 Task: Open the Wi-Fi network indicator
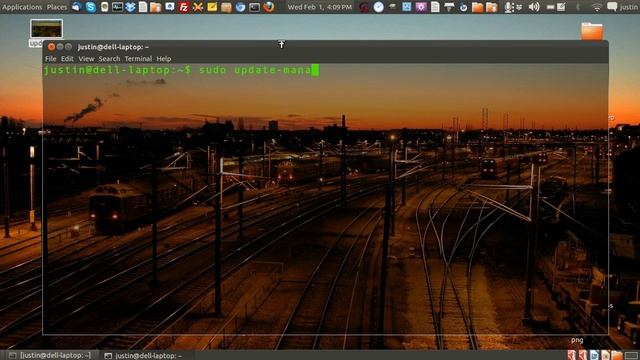(597, 7)
